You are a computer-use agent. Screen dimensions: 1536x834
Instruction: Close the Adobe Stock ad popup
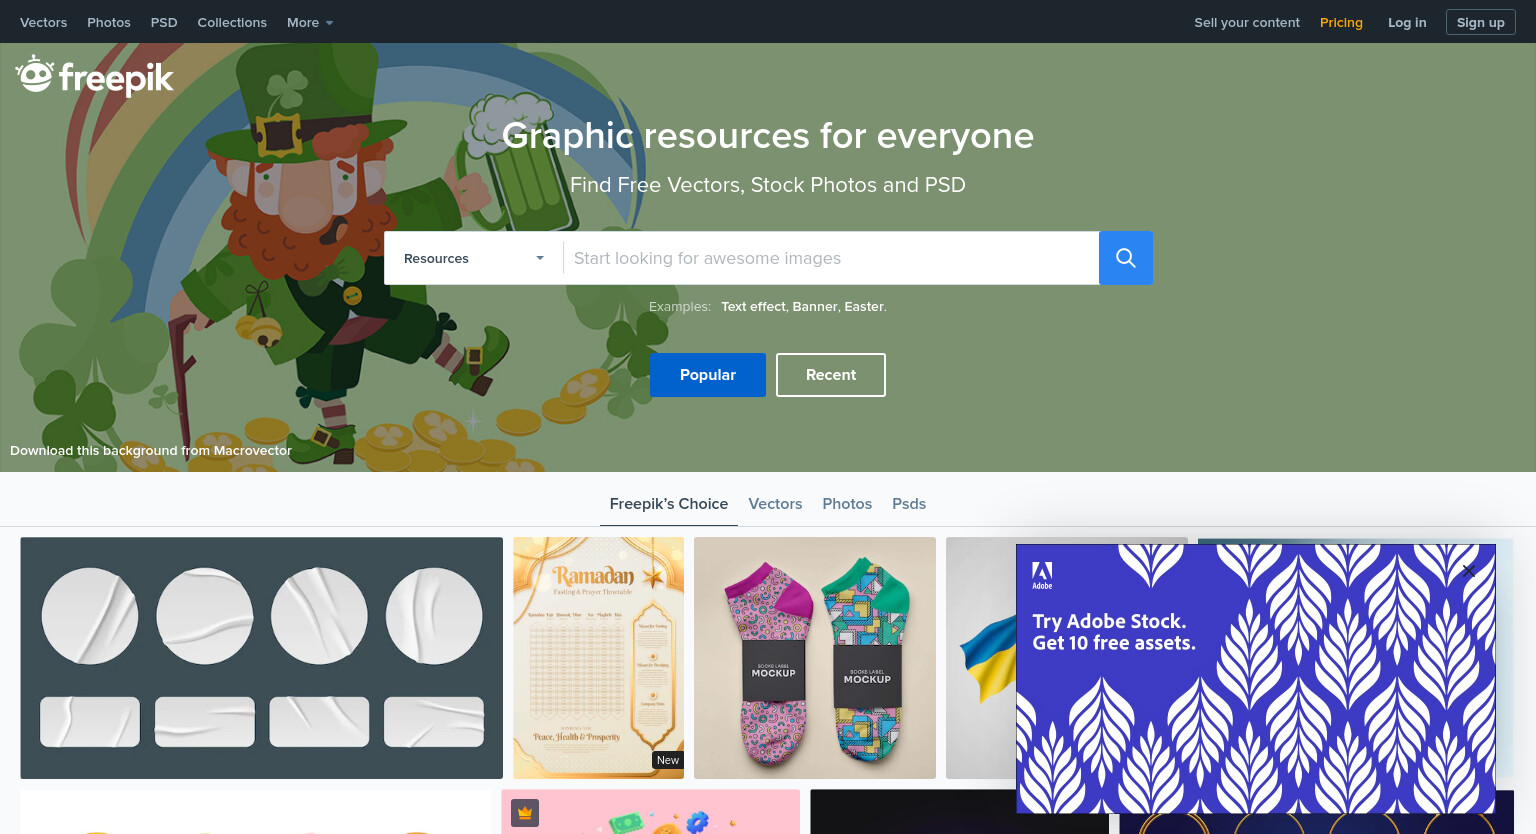[x=1468, y=571]
